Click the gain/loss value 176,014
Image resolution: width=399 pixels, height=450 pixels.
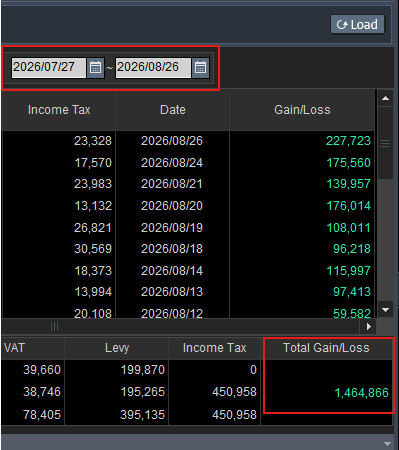pyautogui.click(x=348, y=206)
